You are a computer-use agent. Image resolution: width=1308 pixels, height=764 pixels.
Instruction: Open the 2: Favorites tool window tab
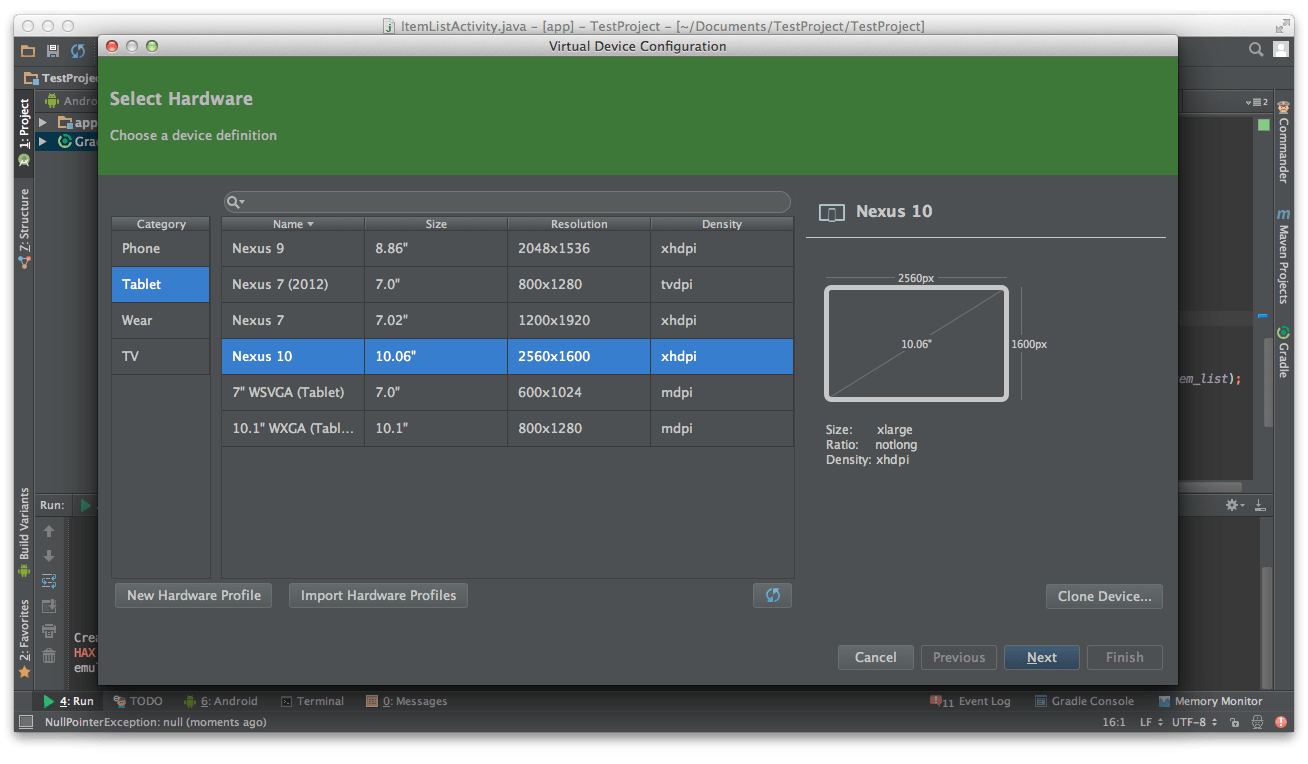[x=24, y=638]
